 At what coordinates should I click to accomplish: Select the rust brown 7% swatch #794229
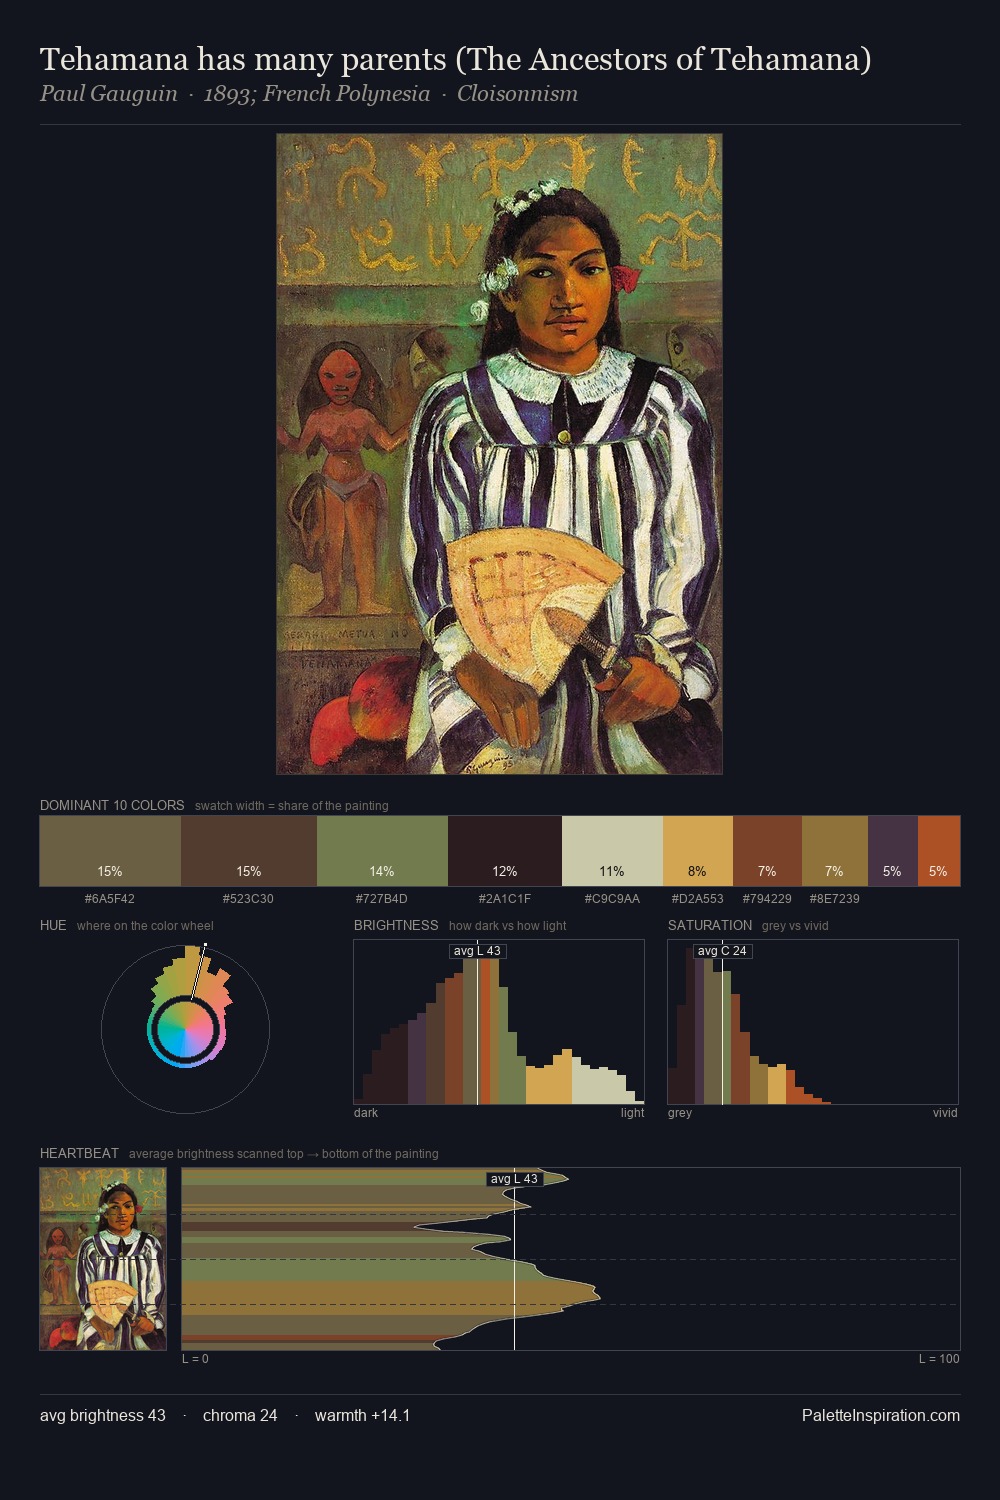767,851
